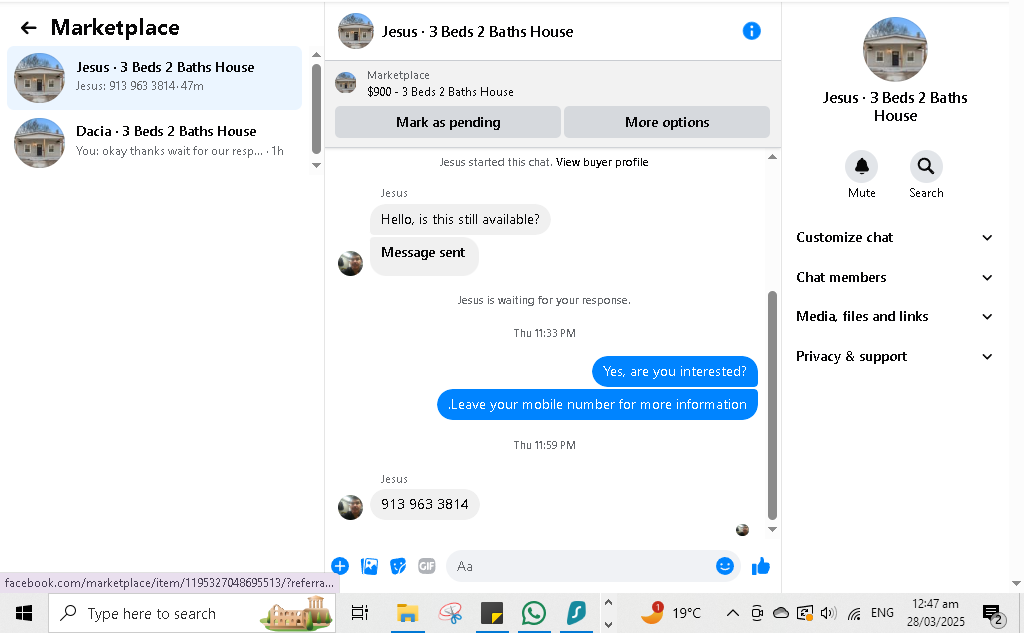This screenshot has width=1024, height=633.
Task: Click 'Leave your mobile number' message bubble
Action: (x=597, y=404)
